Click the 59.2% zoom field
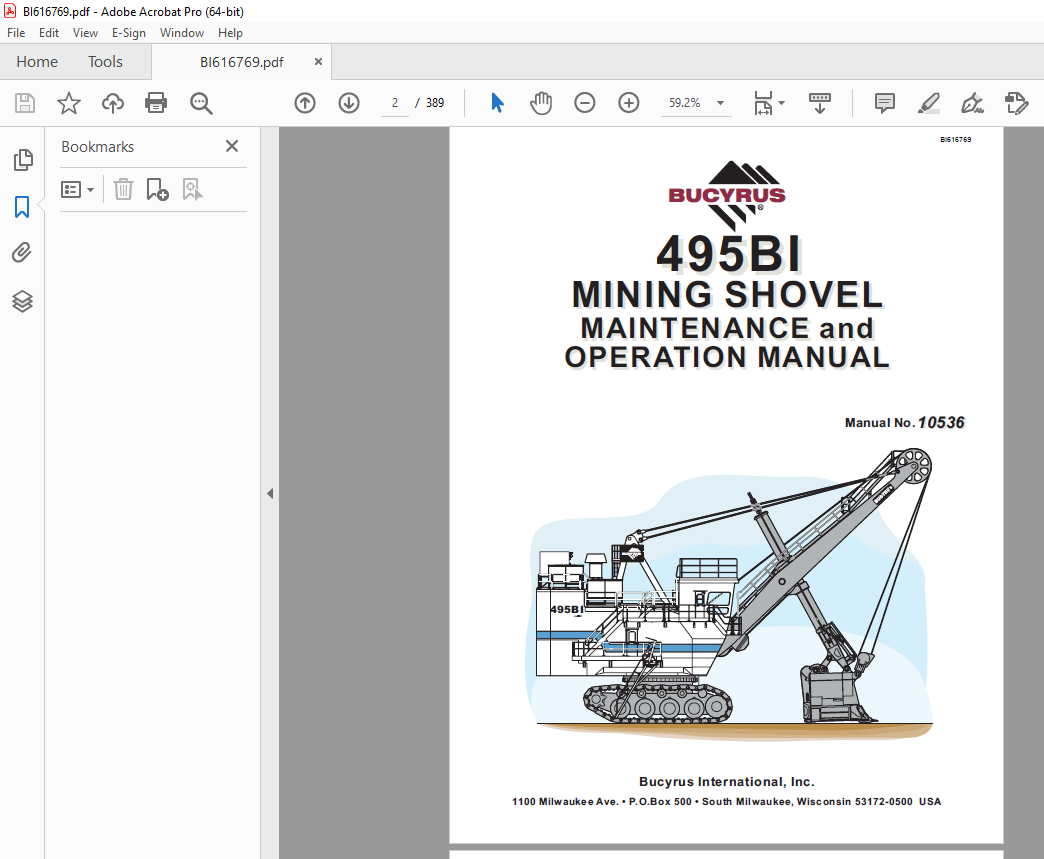The image size is (1044, 859). [685, 103]
